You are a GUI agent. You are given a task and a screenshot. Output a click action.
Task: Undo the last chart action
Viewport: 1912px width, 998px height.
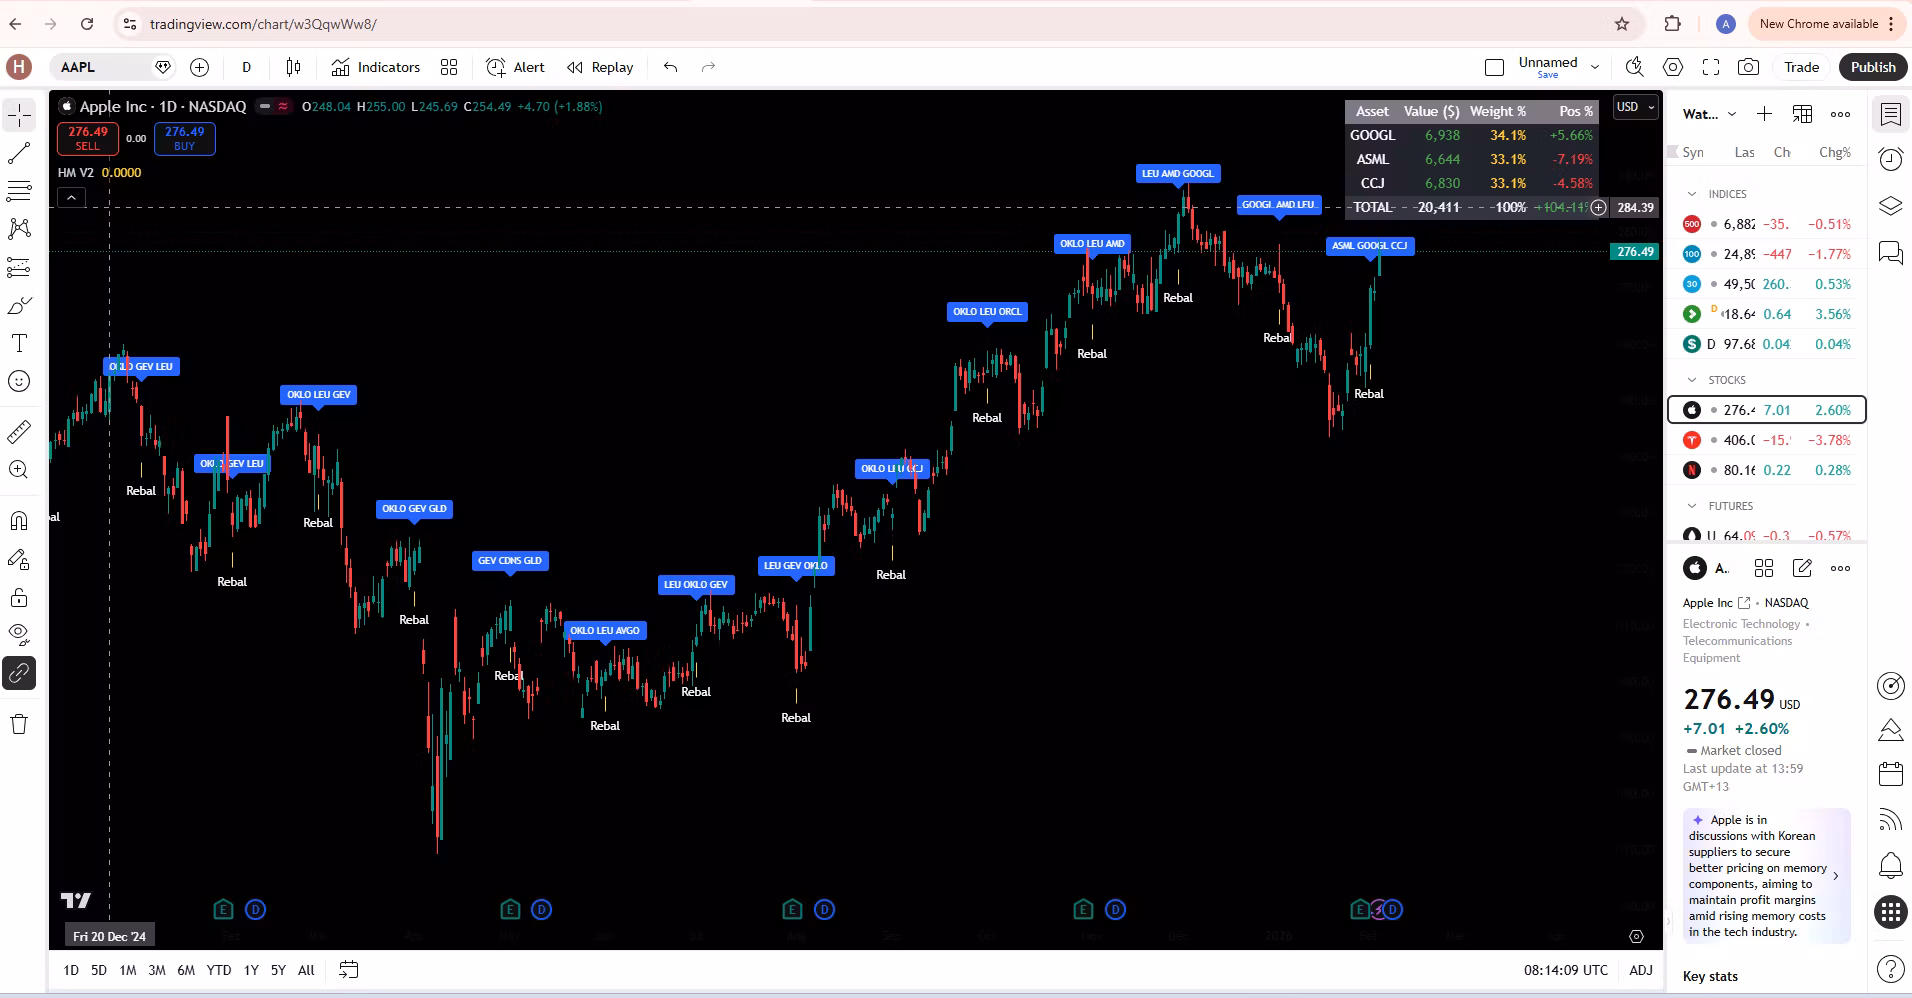pos(671,67)
